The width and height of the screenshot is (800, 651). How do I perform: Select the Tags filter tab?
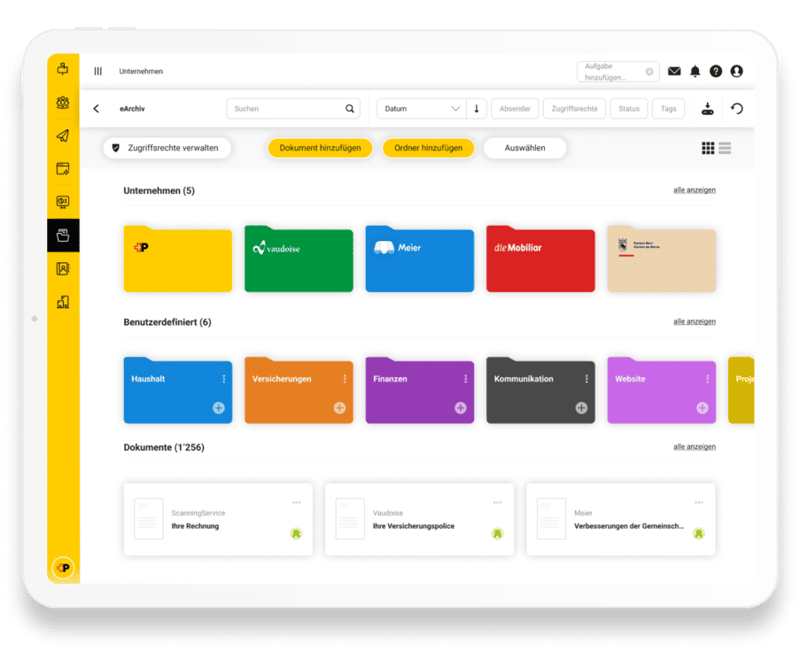[x=668, y=109]
